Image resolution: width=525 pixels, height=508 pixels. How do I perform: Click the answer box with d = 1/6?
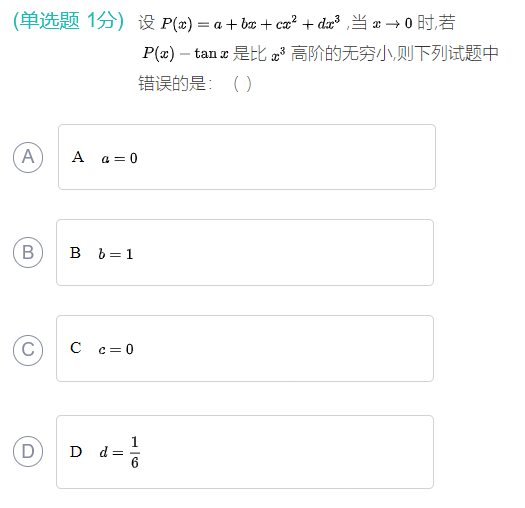[245, 452]
